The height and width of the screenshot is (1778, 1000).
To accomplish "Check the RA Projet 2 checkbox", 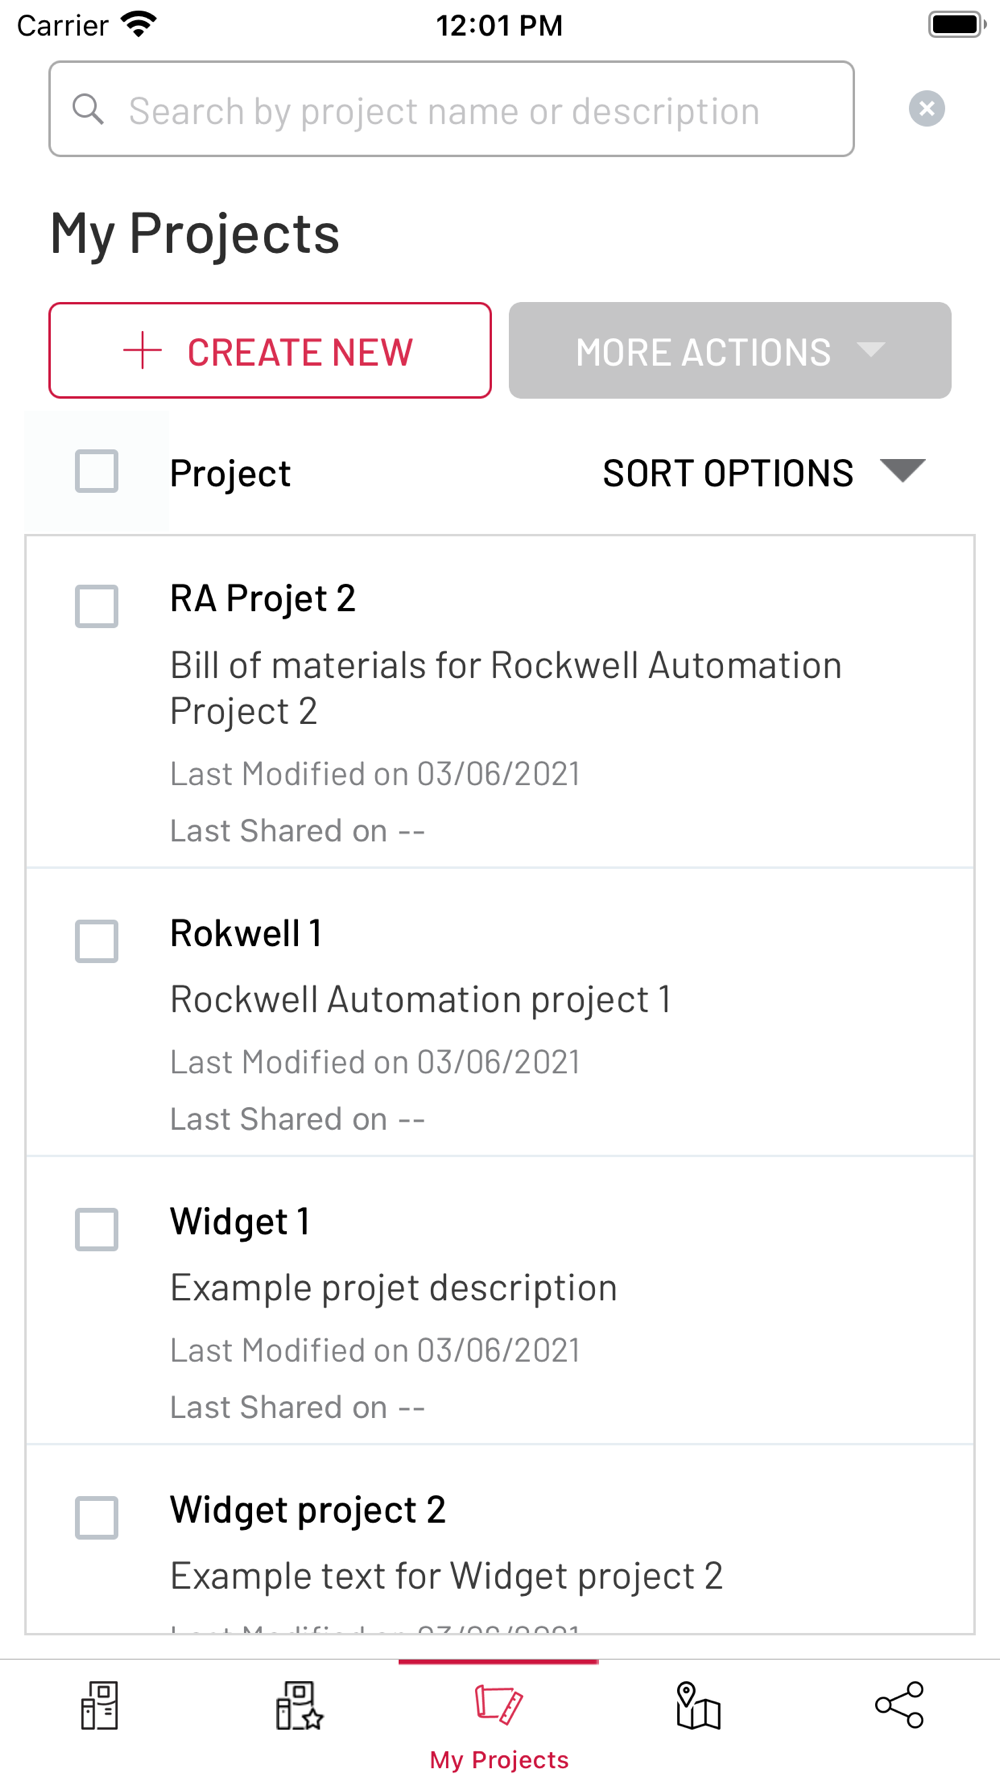I will (97, 606).
